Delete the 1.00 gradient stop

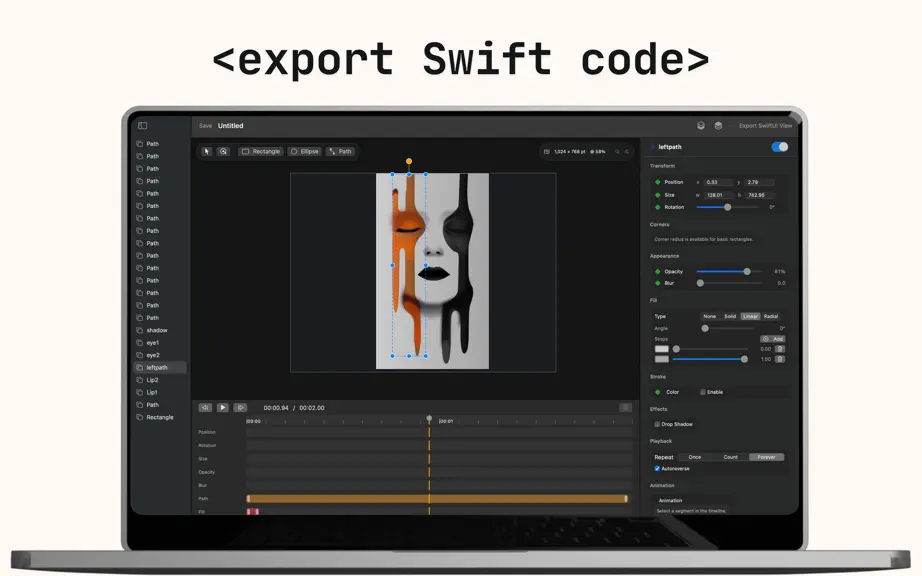tap(780, 359)
